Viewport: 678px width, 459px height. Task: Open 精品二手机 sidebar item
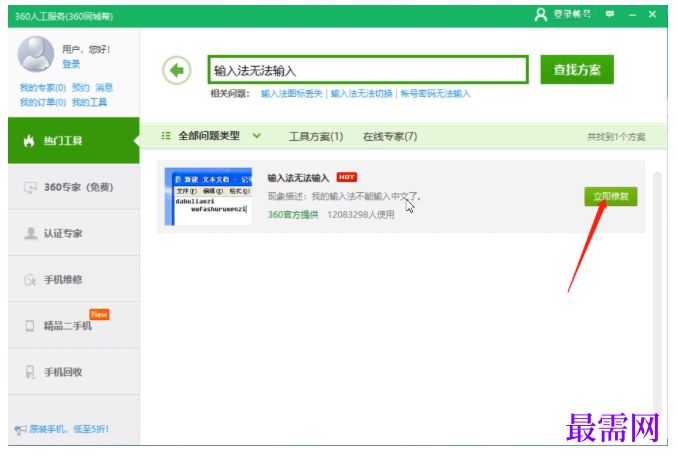(74, 325)
